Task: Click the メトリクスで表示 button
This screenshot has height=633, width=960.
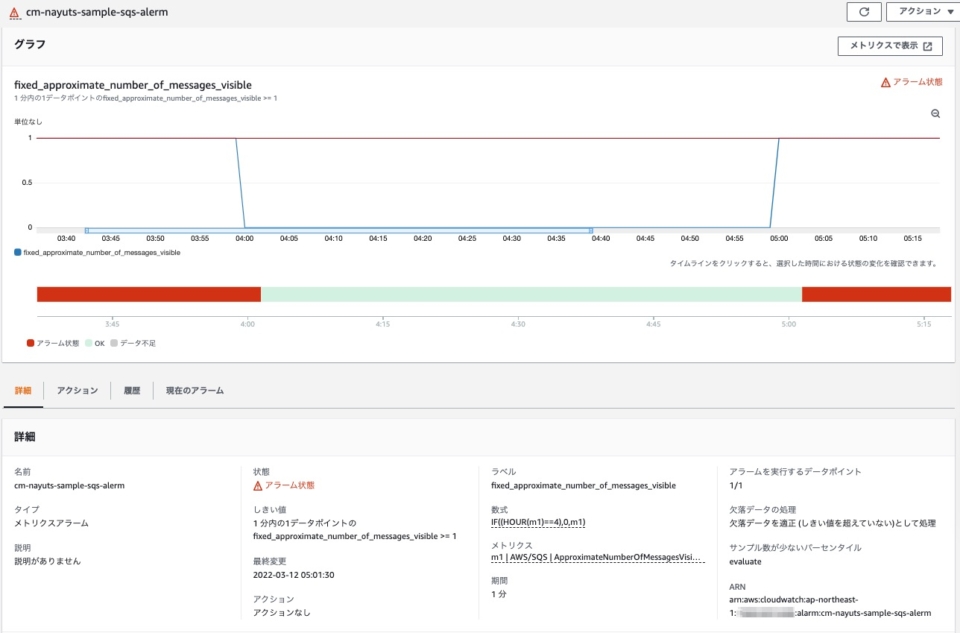Action: [x=885, y=45]
